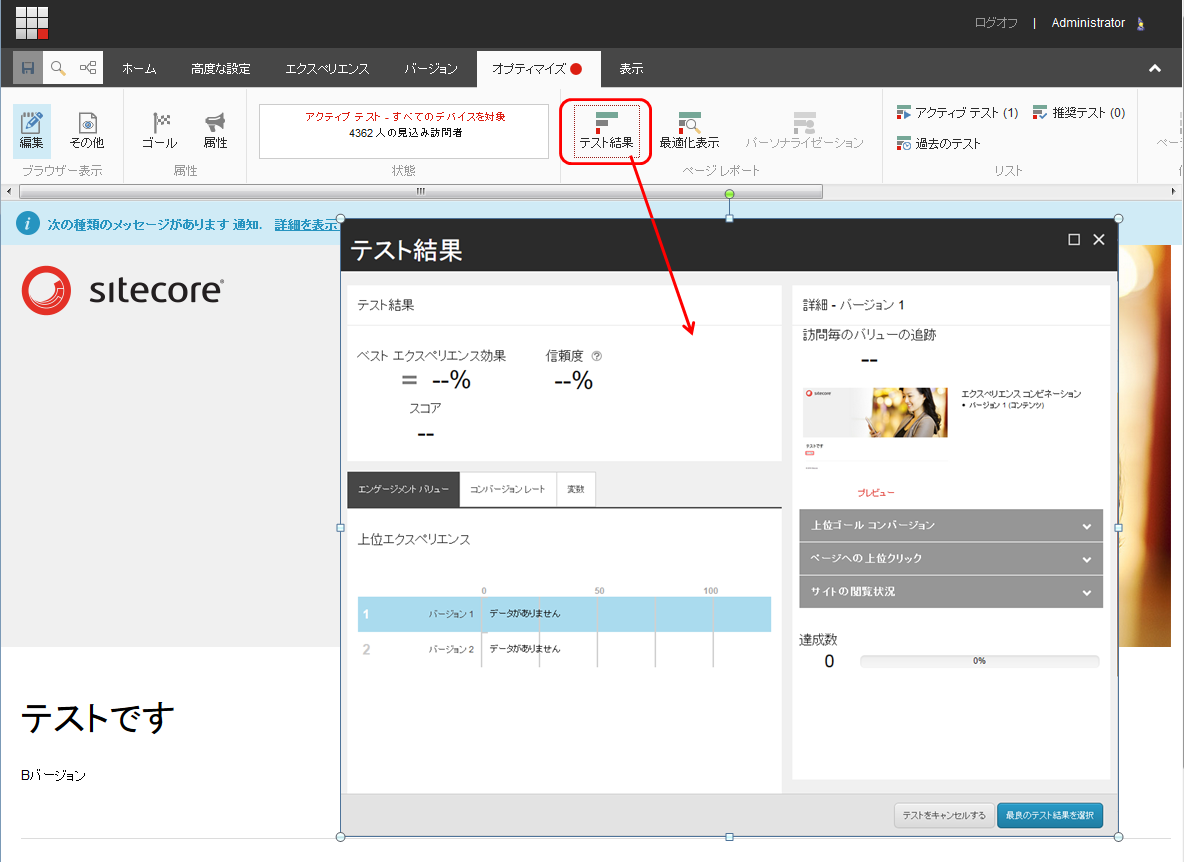This screenshot has height=862, width=1184.
Task: Switch to the コンバージョン レート tab
Action: [x=507, y=489]
